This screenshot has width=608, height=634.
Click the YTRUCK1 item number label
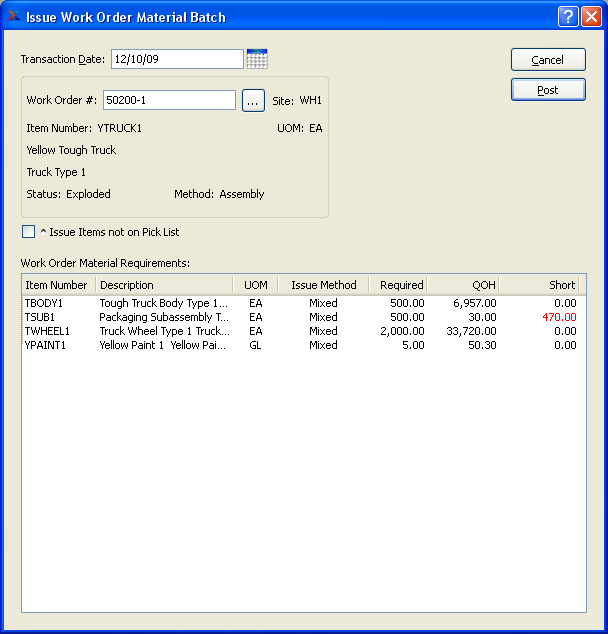click(120, 128)
